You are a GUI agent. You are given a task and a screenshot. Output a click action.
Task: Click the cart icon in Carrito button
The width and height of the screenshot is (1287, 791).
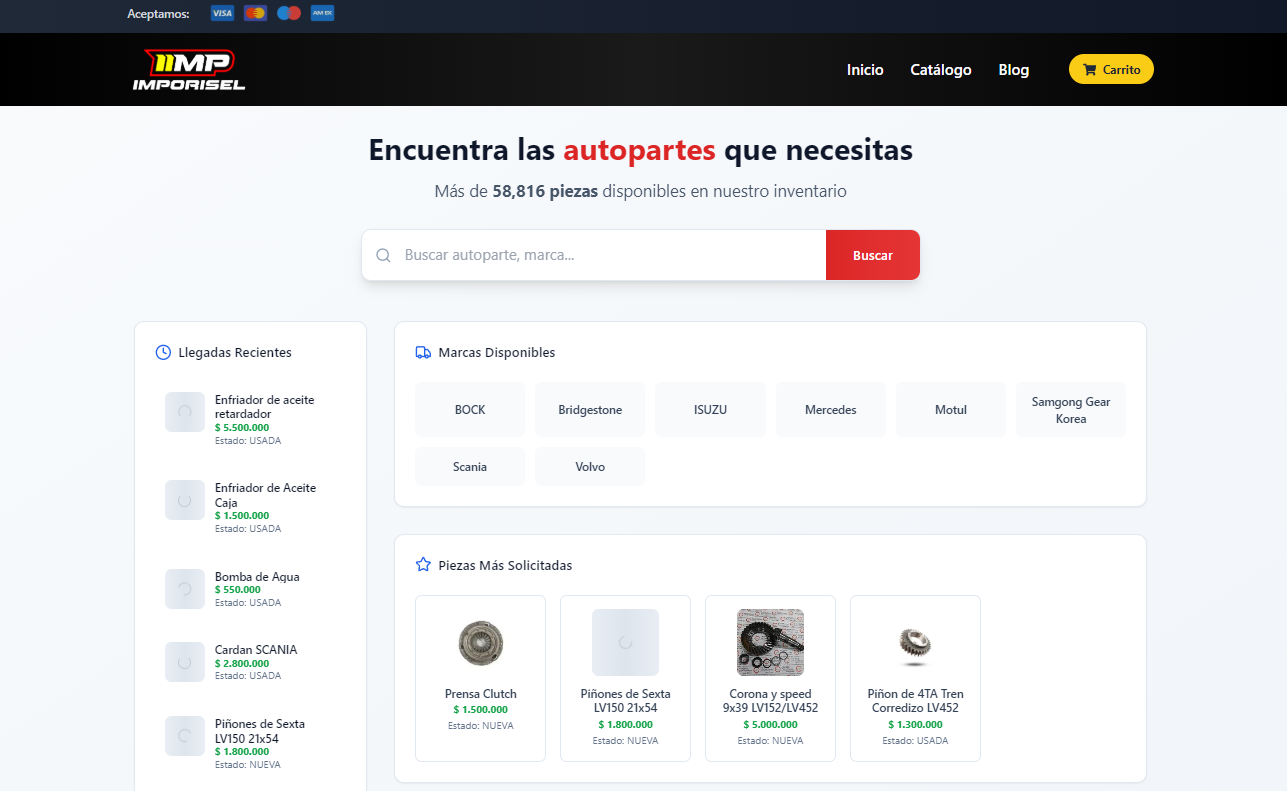tap(1090, 70)
